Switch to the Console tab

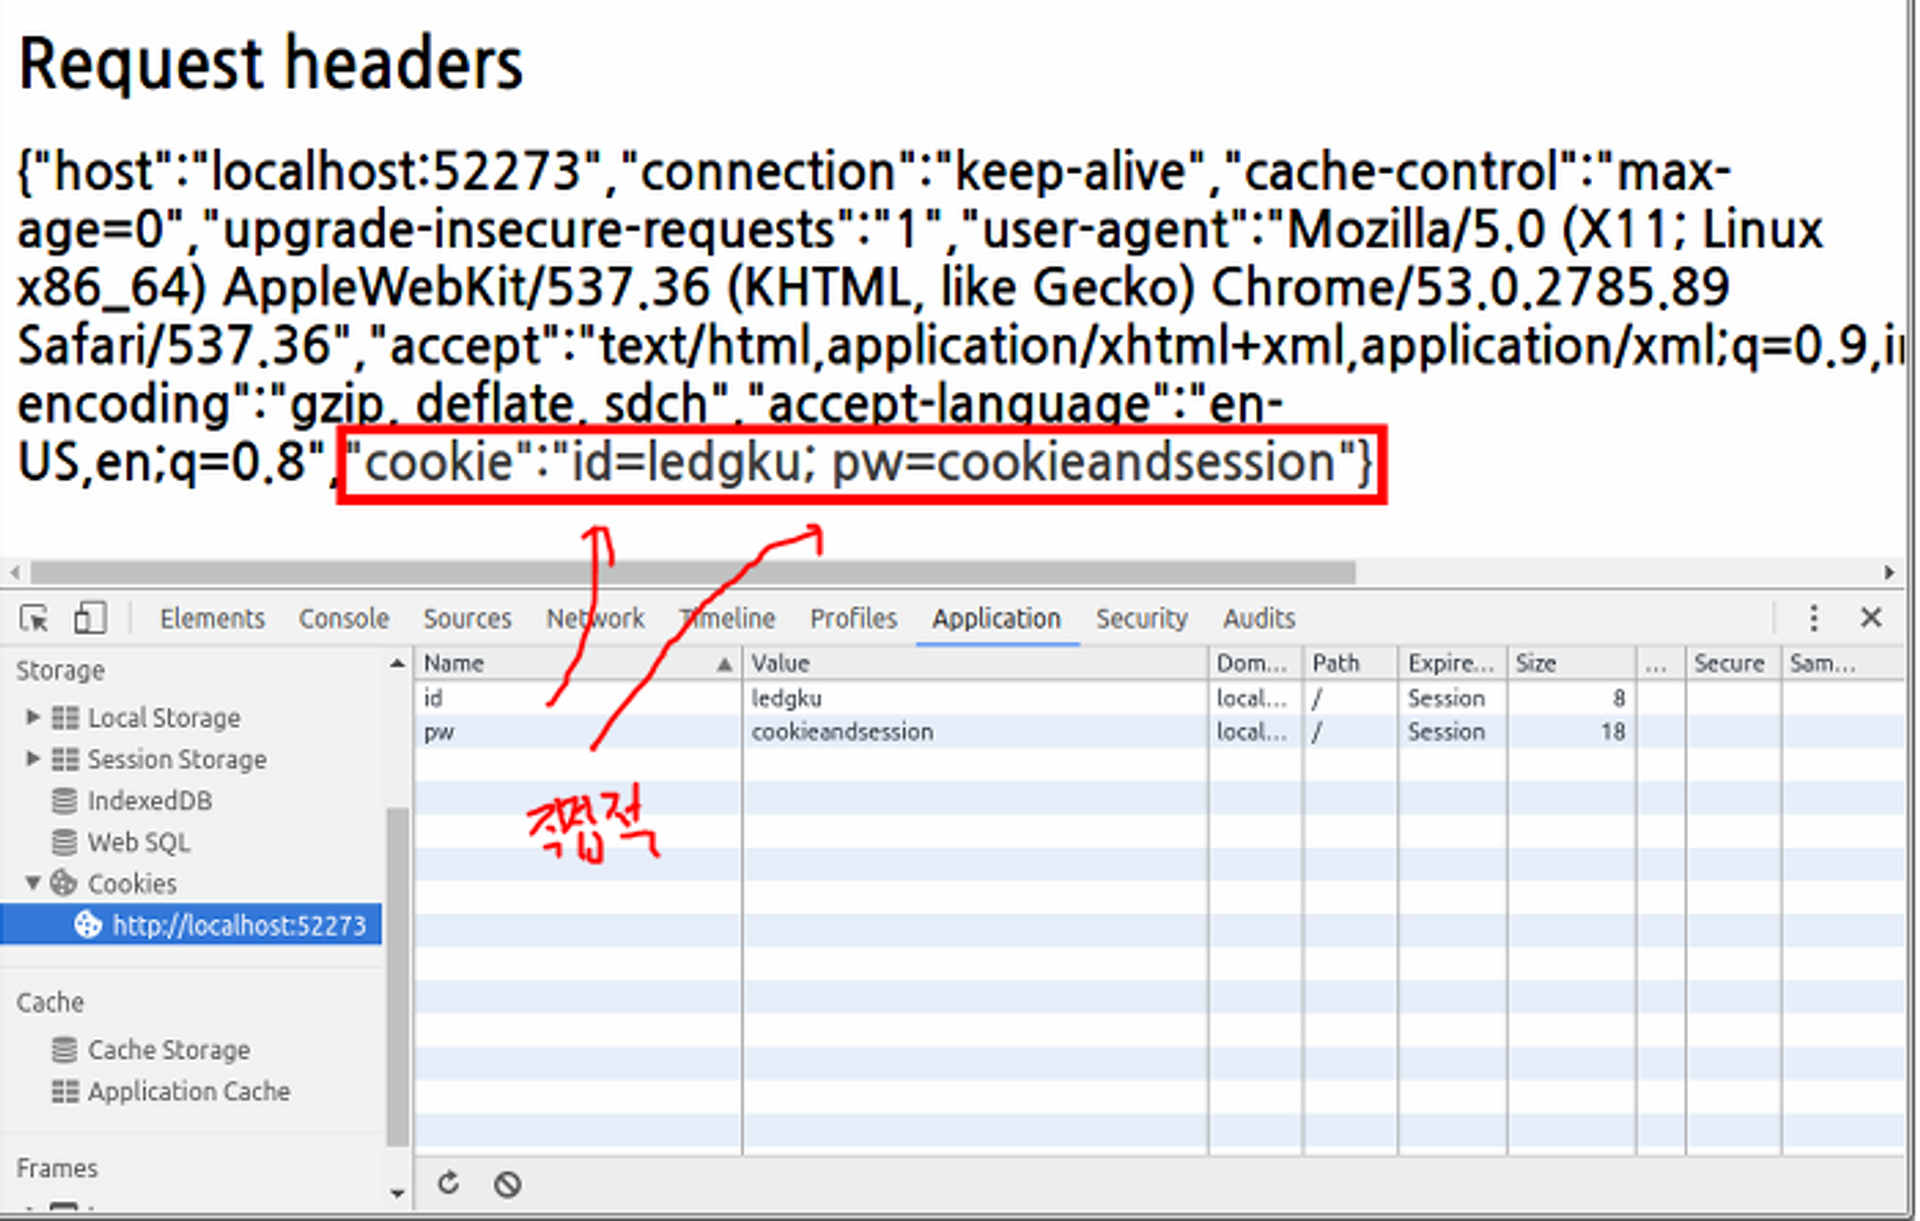[343, 619]
